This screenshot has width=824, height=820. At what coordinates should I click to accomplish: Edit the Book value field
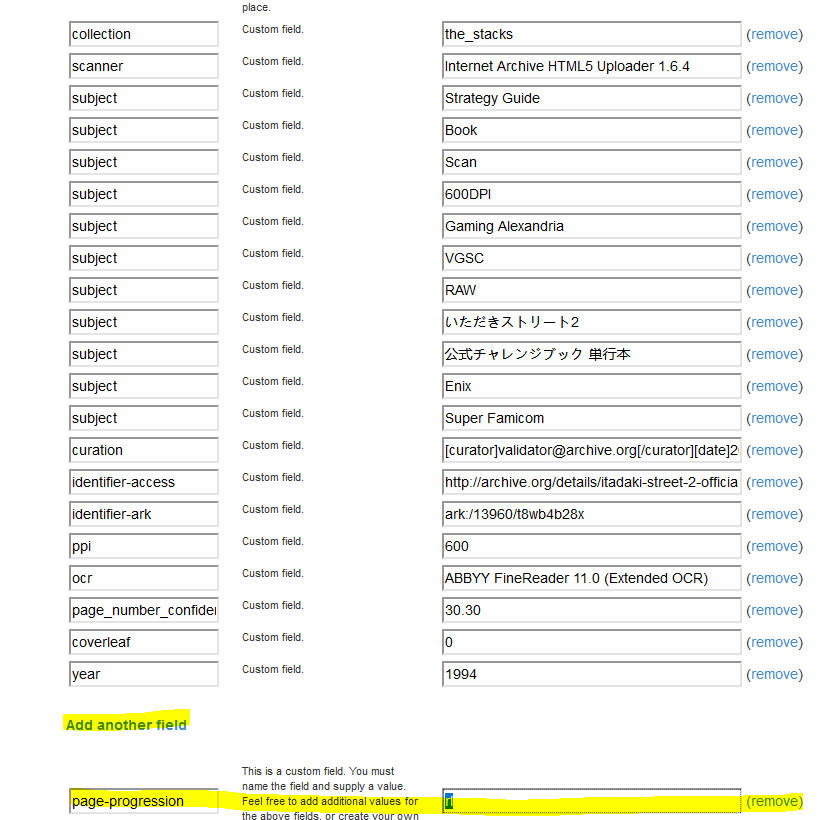[592, 130]
